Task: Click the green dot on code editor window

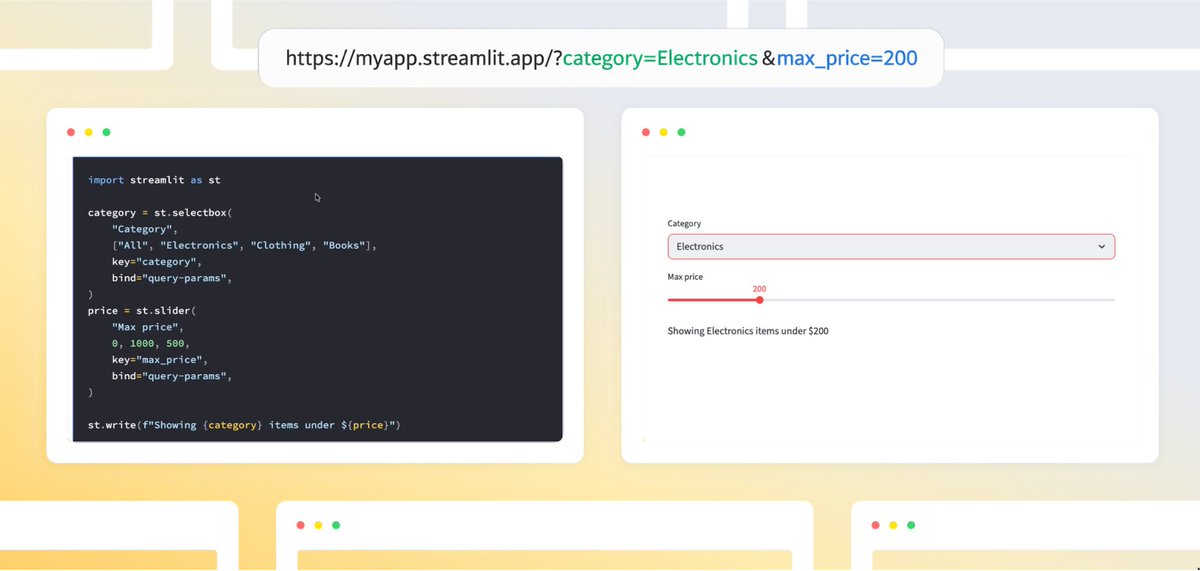Action: click(x=106, y=132)
